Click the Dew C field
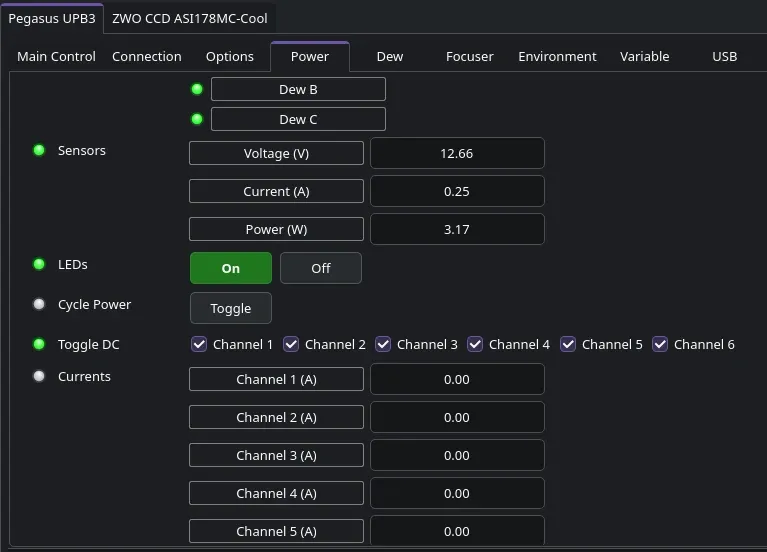Viewport: 767px width, 552px height. 298,119
